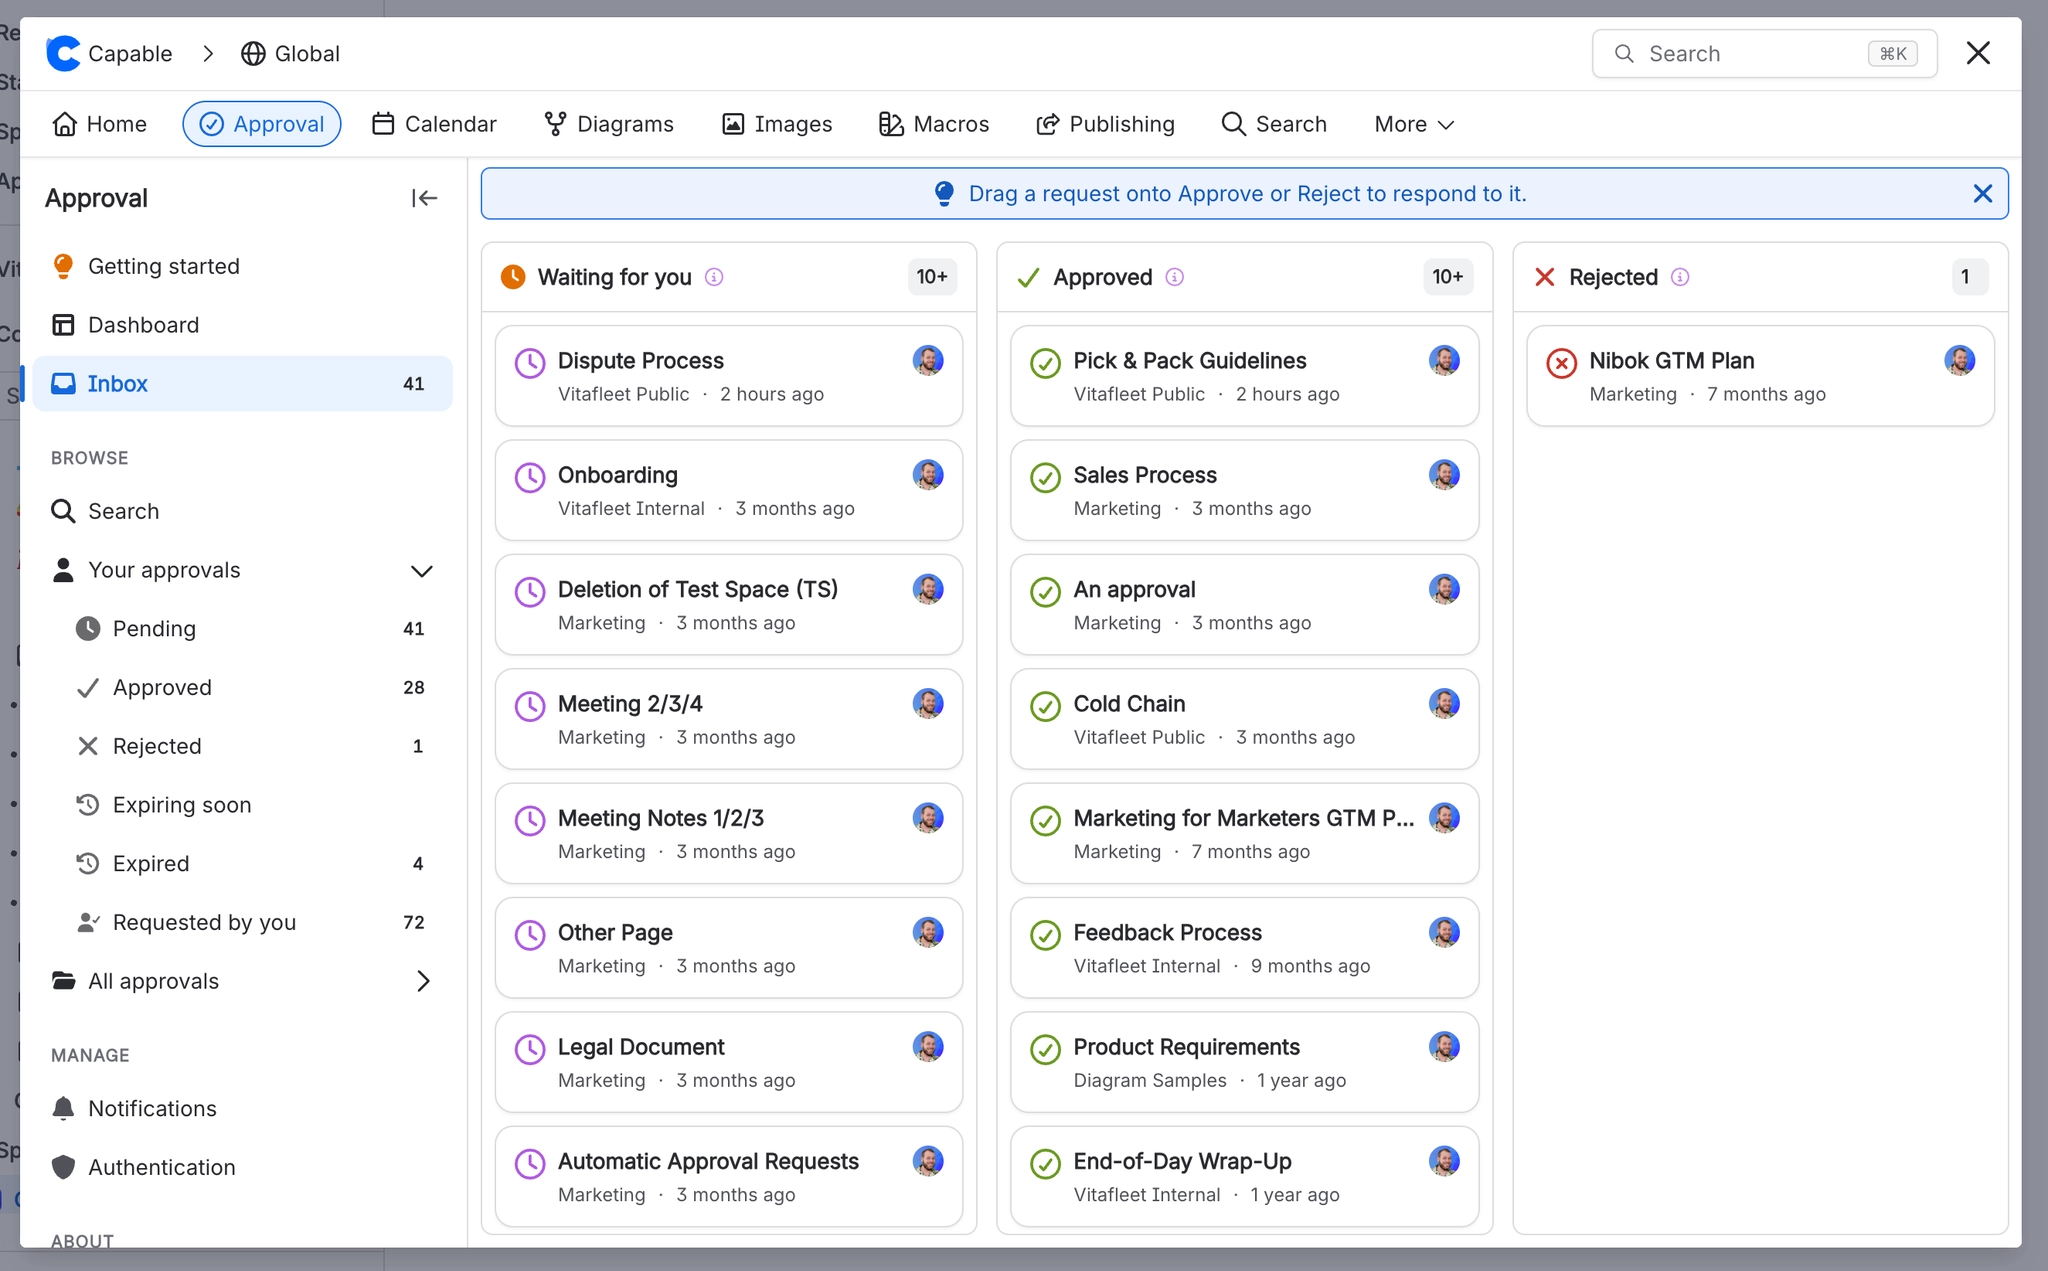Image resolution: width=2048 pixels, height=1271 pixels.
Task: Open Requested by you list
Action: tap(243, 922)
